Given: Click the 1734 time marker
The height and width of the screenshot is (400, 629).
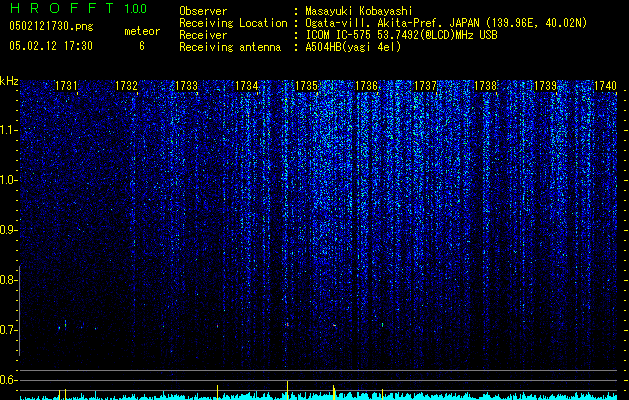Looking at the screenshot, I should click(246, 86).
